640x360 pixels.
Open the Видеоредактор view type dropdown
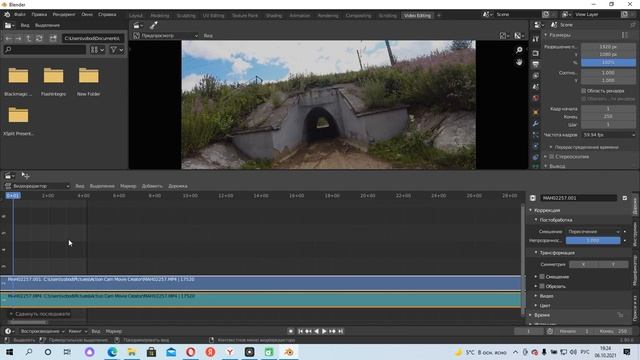[x=37, y=186]
